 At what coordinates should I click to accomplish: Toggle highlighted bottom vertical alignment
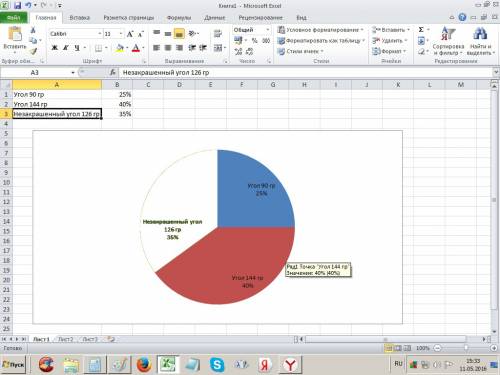[179, 33]
